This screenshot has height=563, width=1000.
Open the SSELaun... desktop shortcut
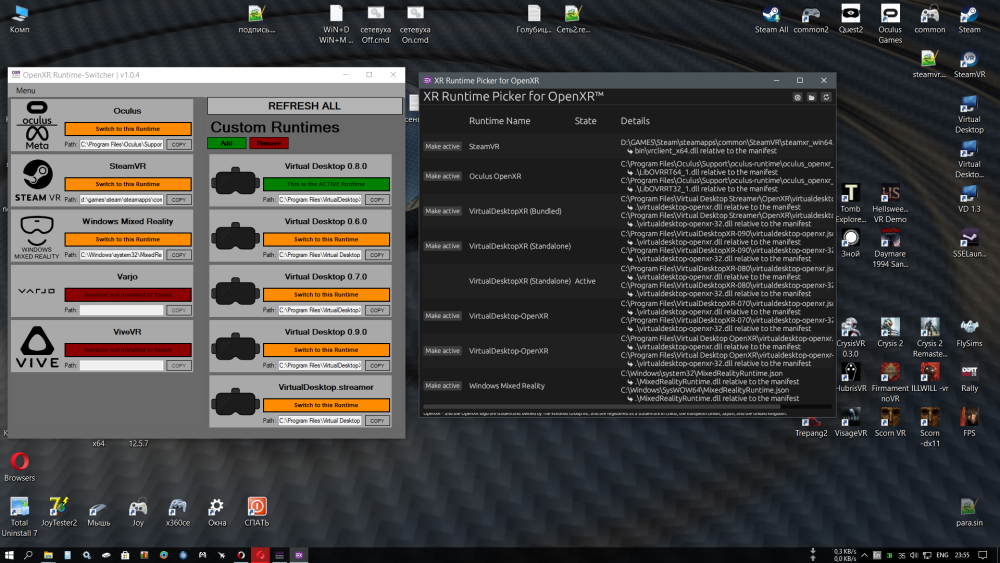[969, 244]
